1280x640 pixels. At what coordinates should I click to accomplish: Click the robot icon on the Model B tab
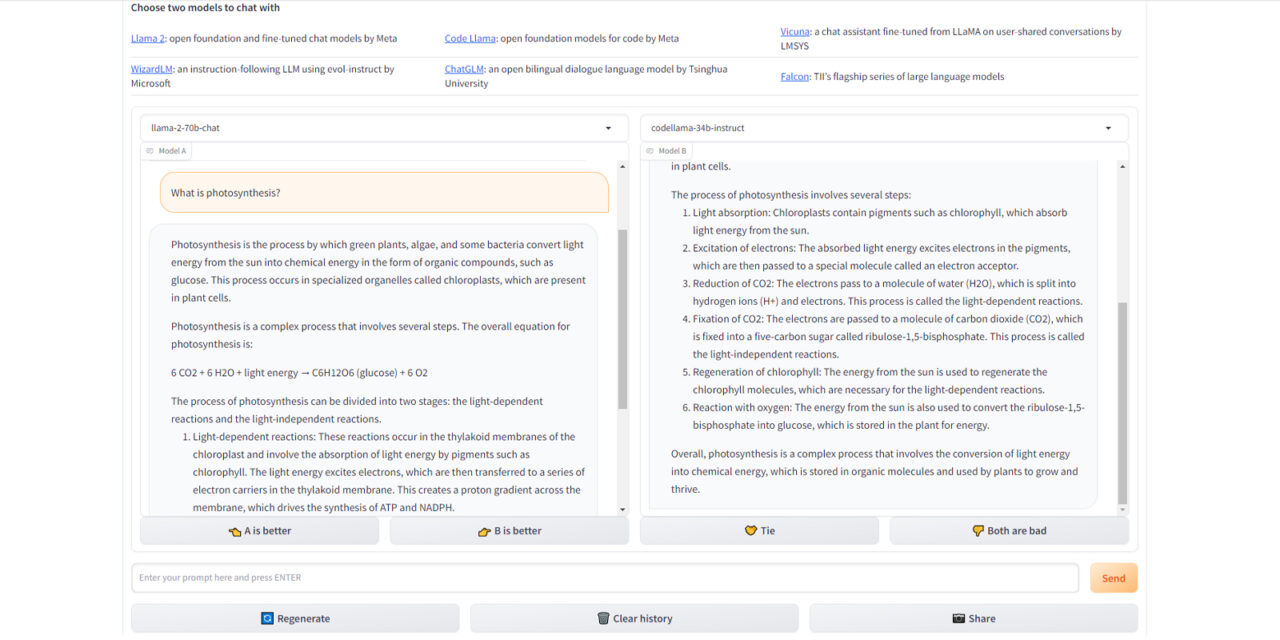point(651,150)
